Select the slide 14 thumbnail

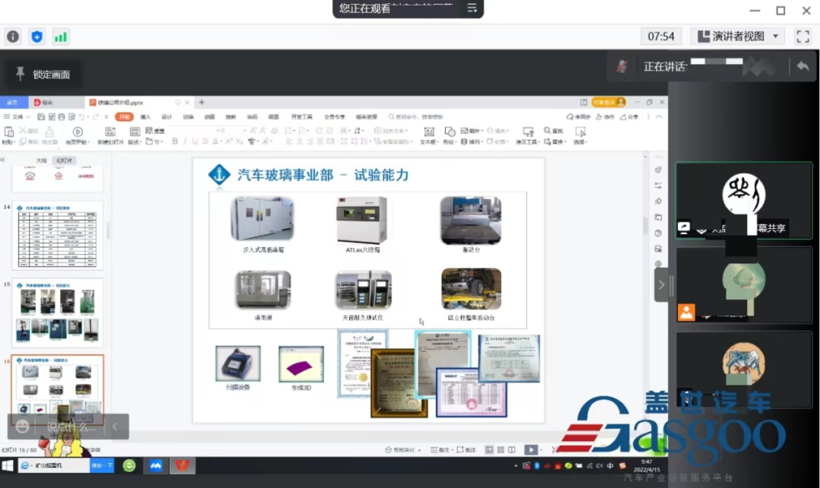tap(58, 236)
